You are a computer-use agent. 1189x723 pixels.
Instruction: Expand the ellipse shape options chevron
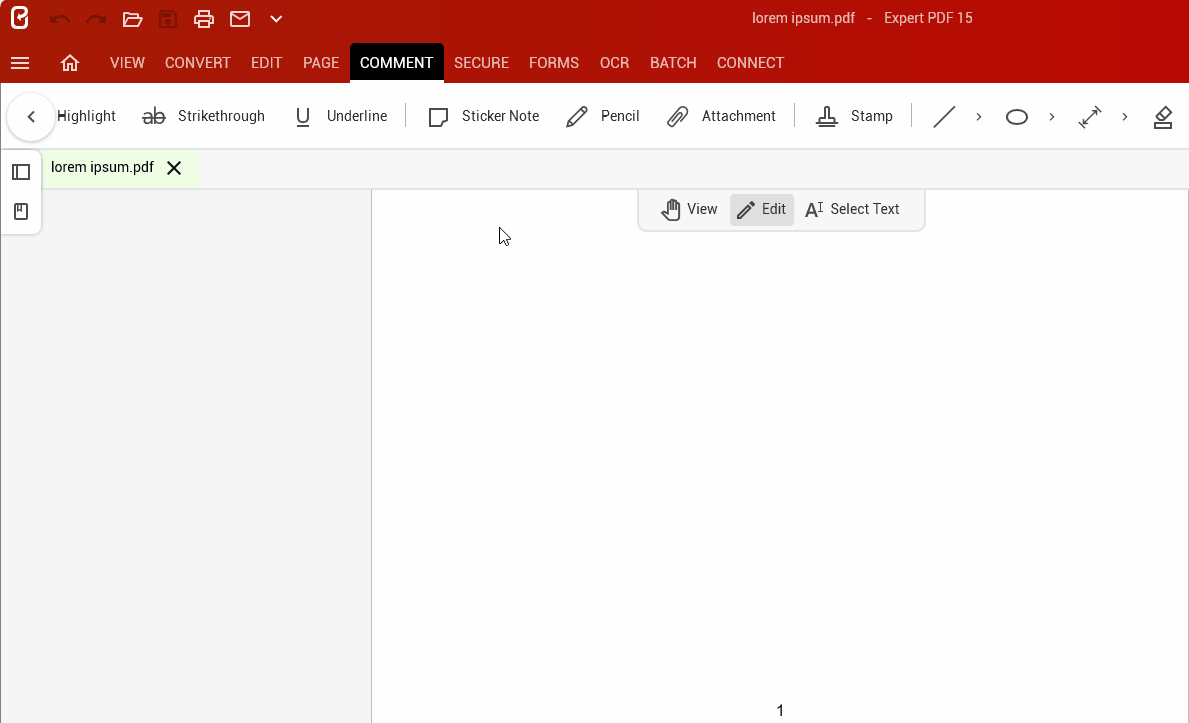(x=1052, y=117)
